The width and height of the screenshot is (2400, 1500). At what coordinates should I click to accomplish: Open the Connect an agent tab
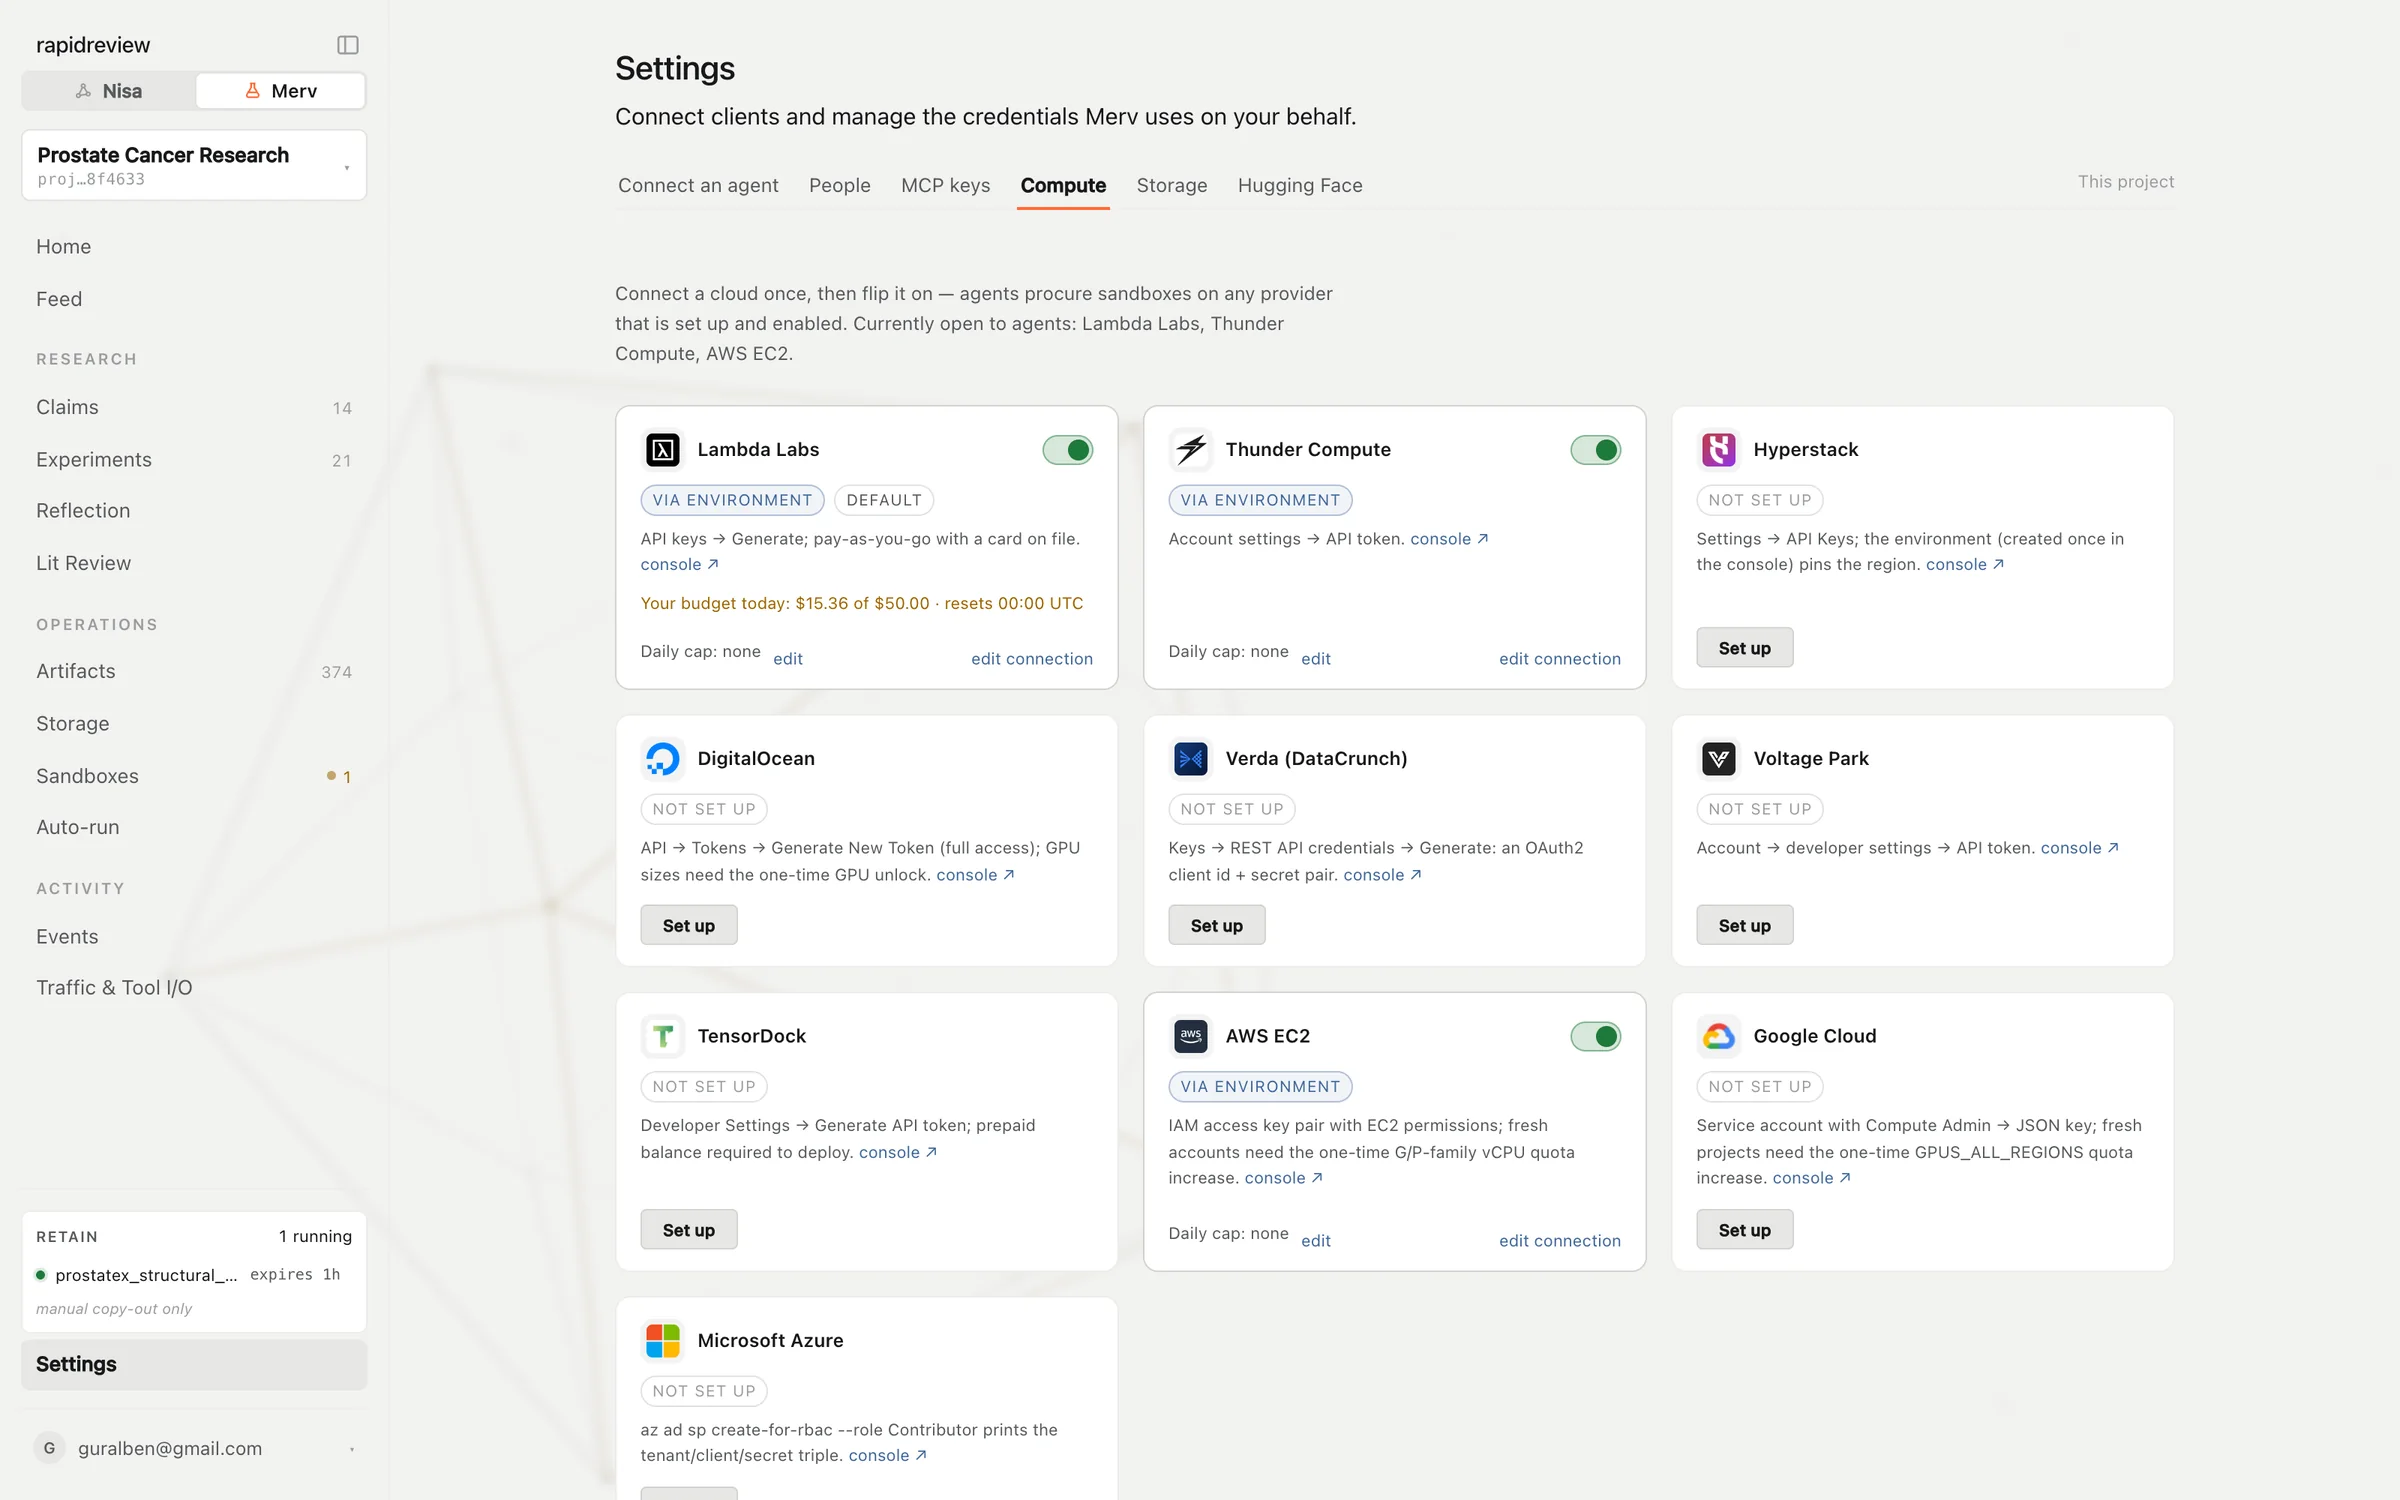698,185
